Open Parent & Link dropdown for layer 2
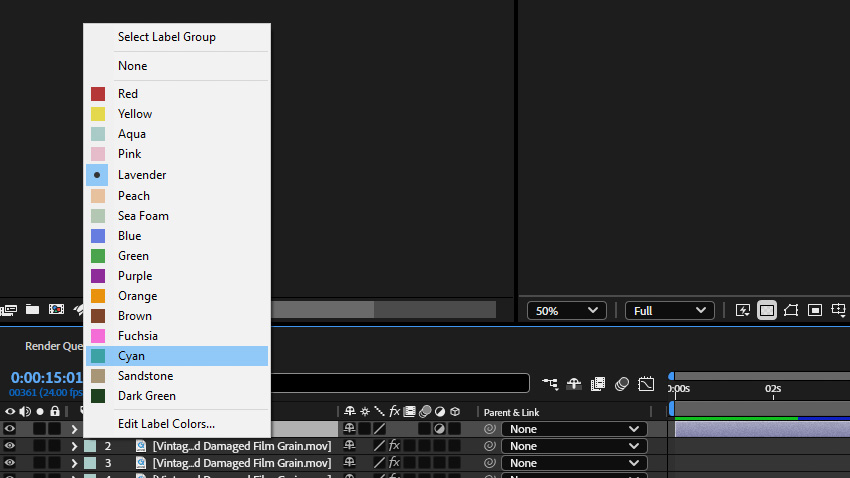Viewport: 850px width, 478px height. [574, 446]
